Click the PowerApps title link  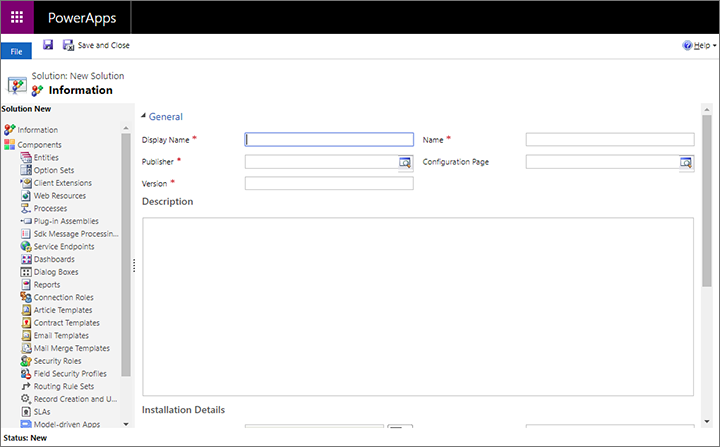pos(82,17)
